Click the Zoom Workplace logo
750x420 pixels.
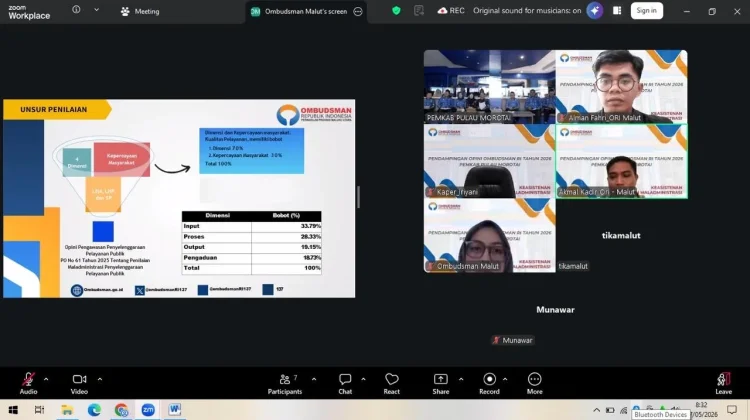click(29, 12)
